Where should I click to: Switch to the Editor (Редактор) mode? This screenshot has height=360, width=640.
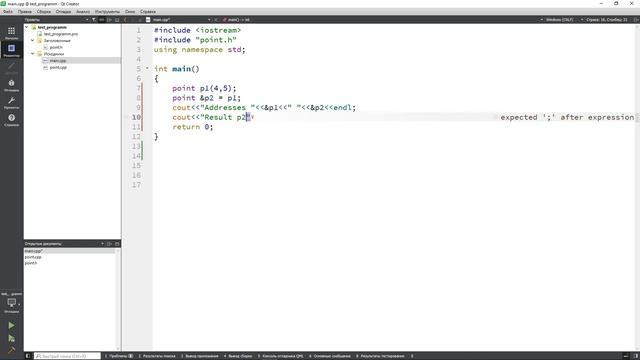(x=11, y=50)
